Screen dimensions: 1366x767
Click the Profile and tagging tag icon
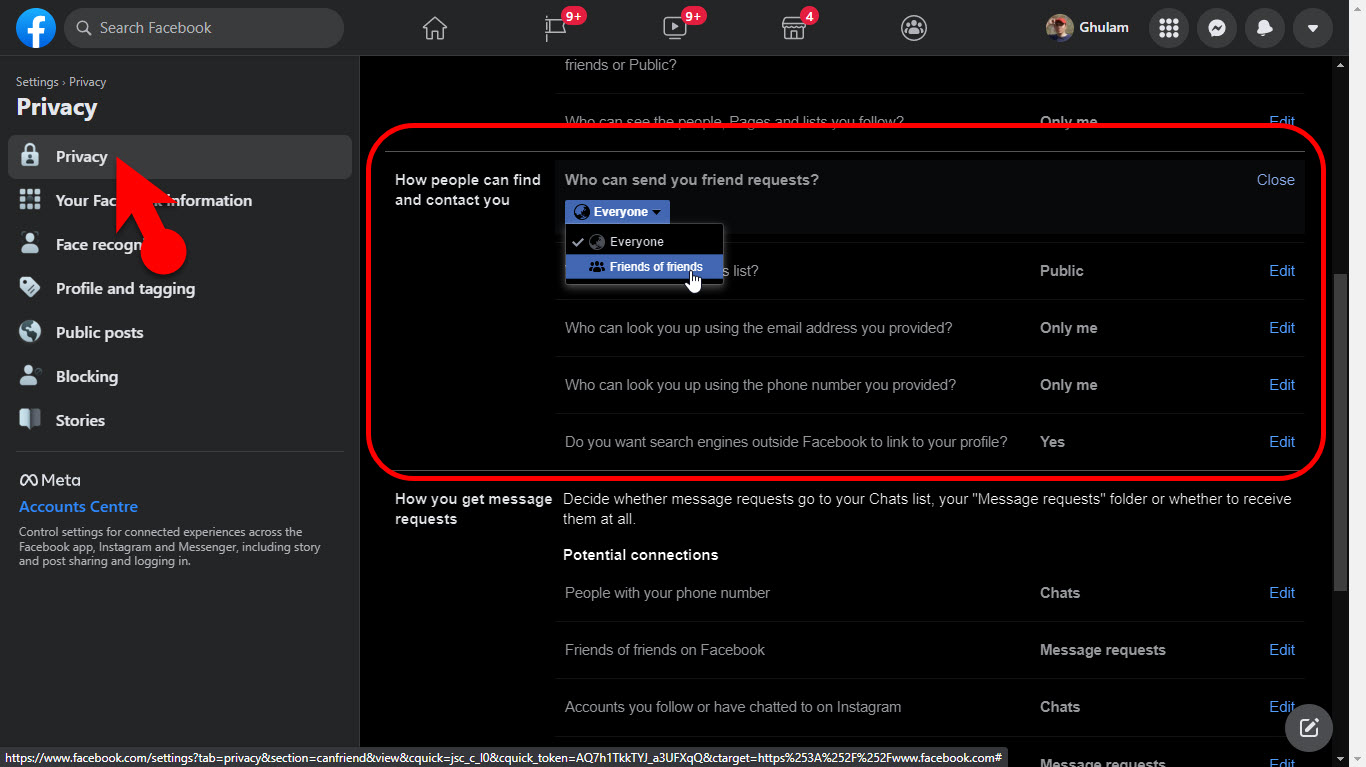(30, 288)
